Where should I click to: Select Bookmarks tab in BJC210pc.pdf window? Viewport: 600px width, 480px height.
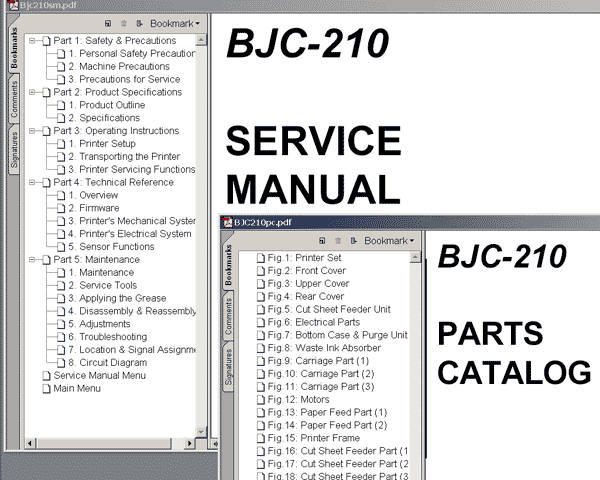(x=228, y=265)
